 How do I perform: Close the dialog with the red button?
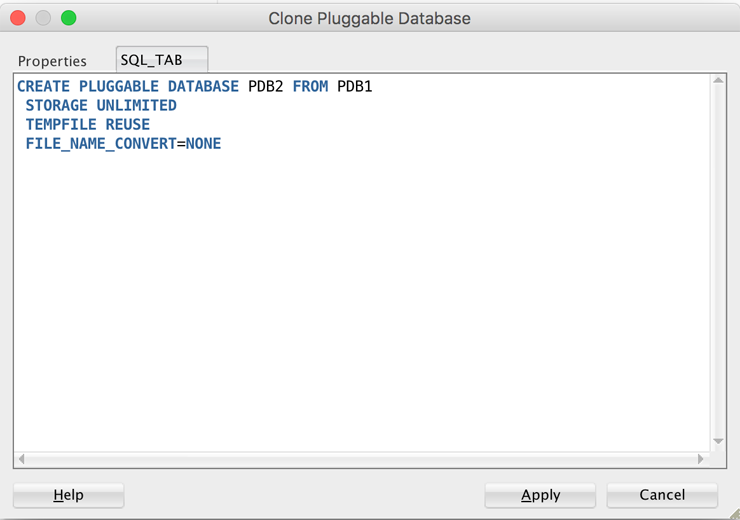(18, 18)
